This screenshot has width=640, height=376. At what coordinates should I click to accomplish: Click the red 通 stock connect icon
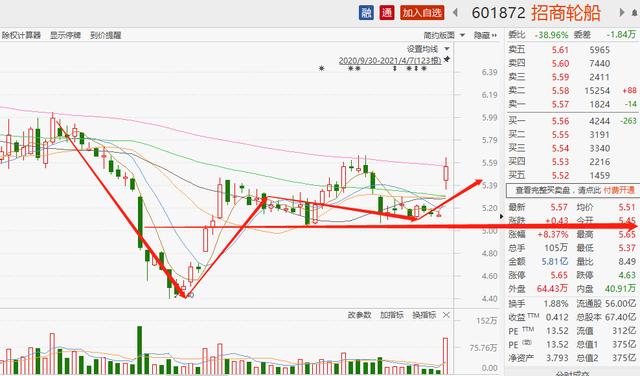[387, 13]
